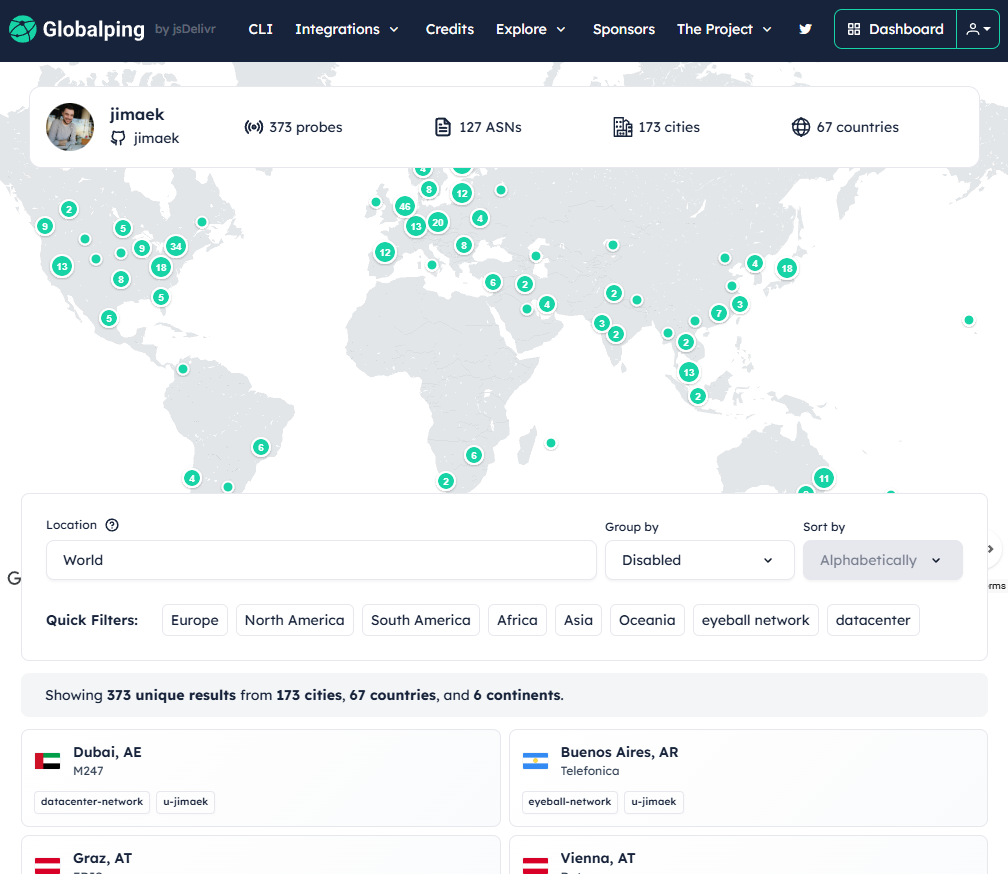Apply the Europe quick filter
The width and height of the screenshot is (1008, 874).
pyautogui.click(x=195, y=620)
